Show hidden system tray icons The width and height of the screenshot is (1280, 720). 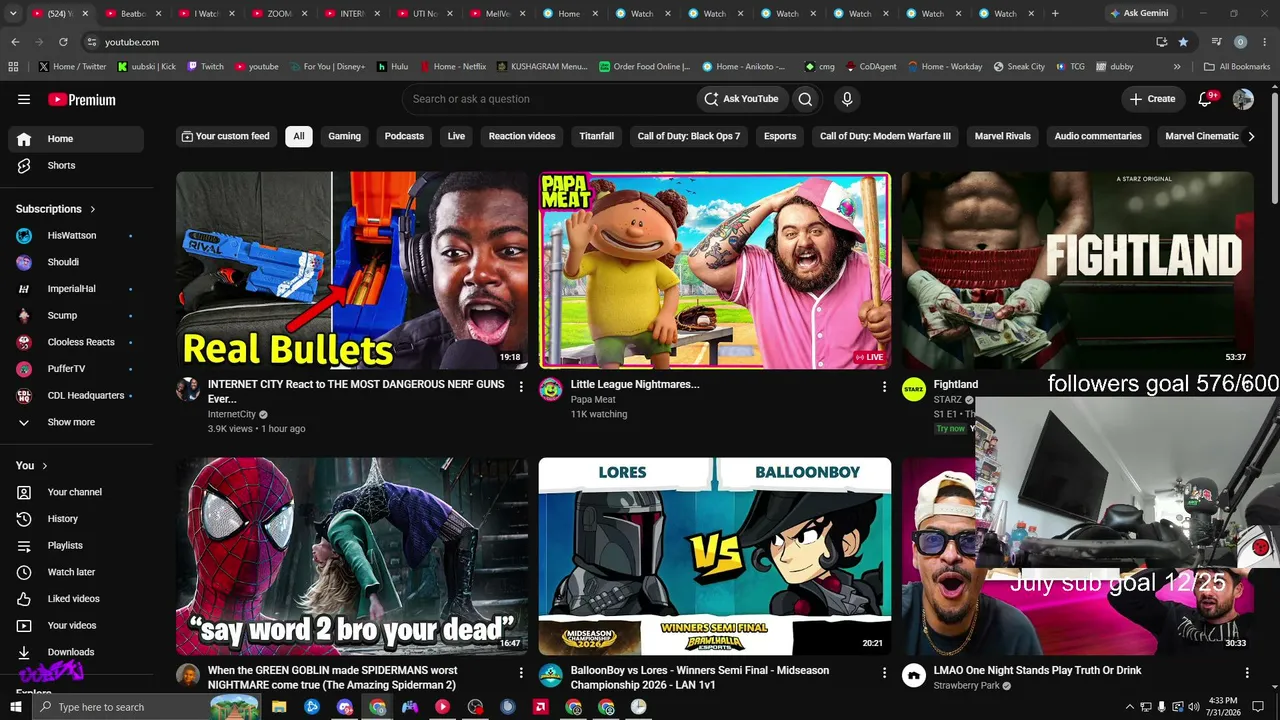click(x=1130, y=707)
